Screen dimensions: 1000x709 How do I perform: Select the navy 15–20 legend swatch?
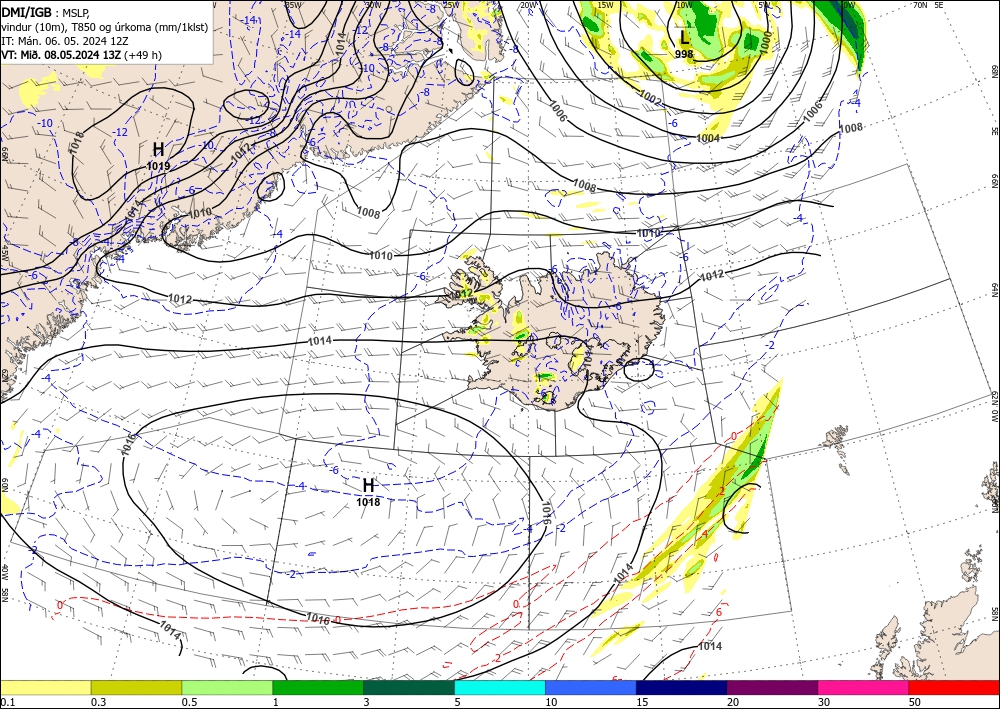[x=681, y=688]
